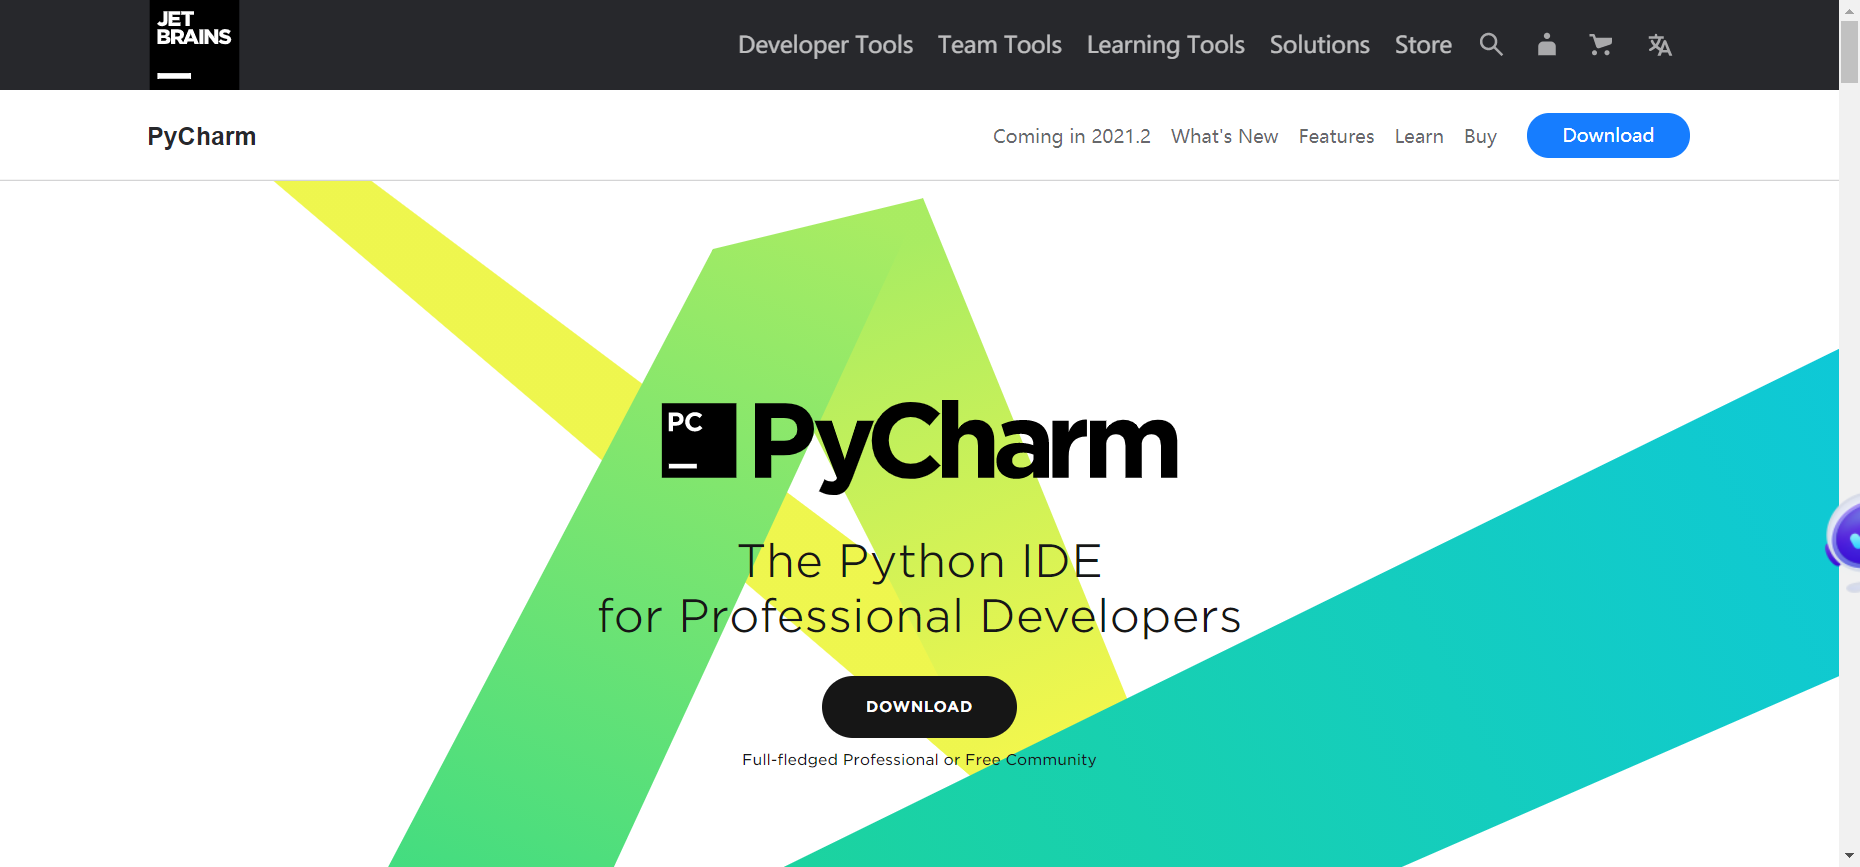Image resolution: width=1860 pixels, height=867 pixels.
Task: Click the black DOWNLOAD button
Action: click(919, 707)
